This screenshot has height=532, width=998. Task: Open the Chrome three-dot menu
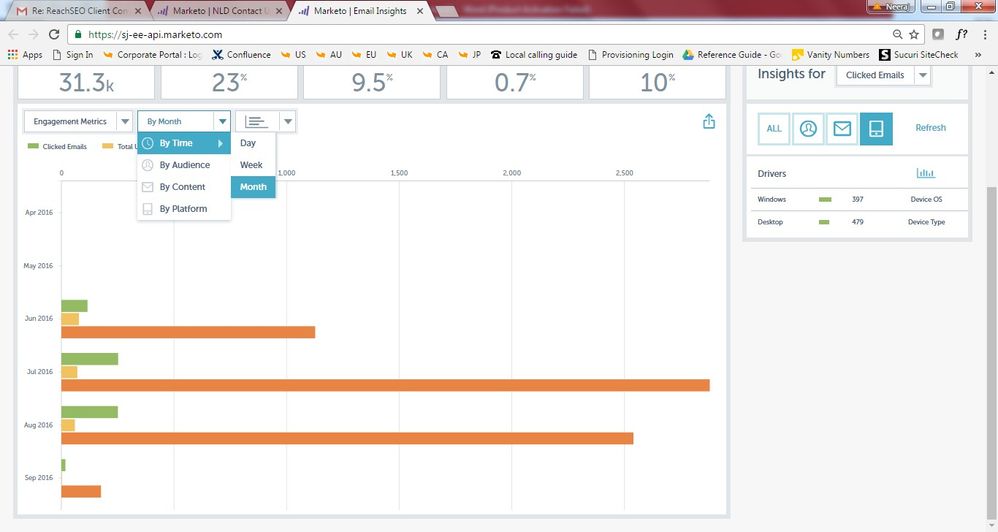(984, 34)
